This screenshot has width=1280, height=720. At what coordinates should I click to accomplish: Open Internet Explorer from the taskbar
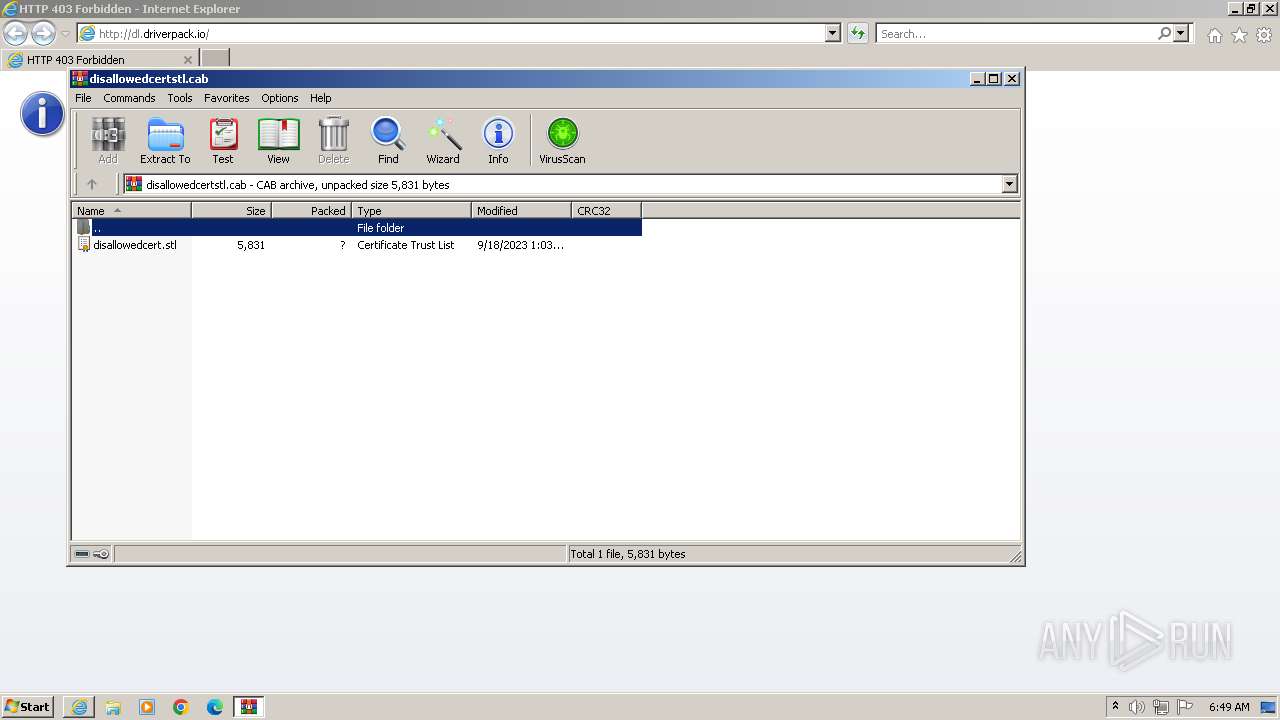click(79, 707)
